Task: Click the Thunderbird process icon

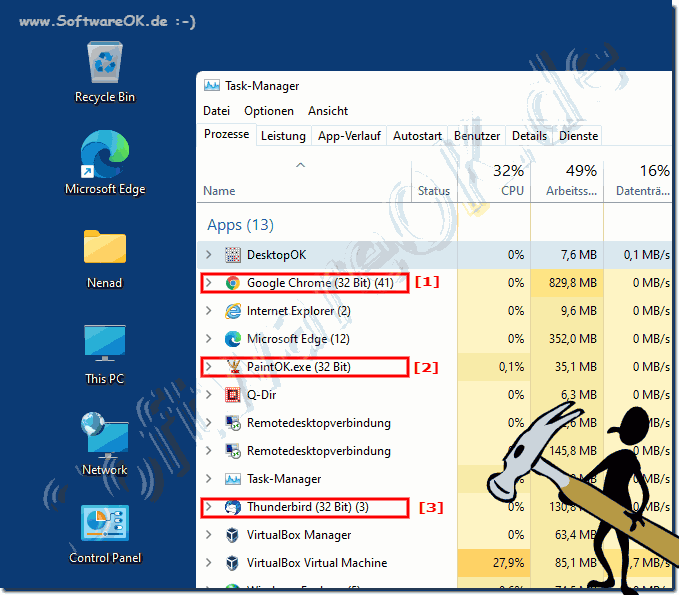Action: click(x=233, y=507)
